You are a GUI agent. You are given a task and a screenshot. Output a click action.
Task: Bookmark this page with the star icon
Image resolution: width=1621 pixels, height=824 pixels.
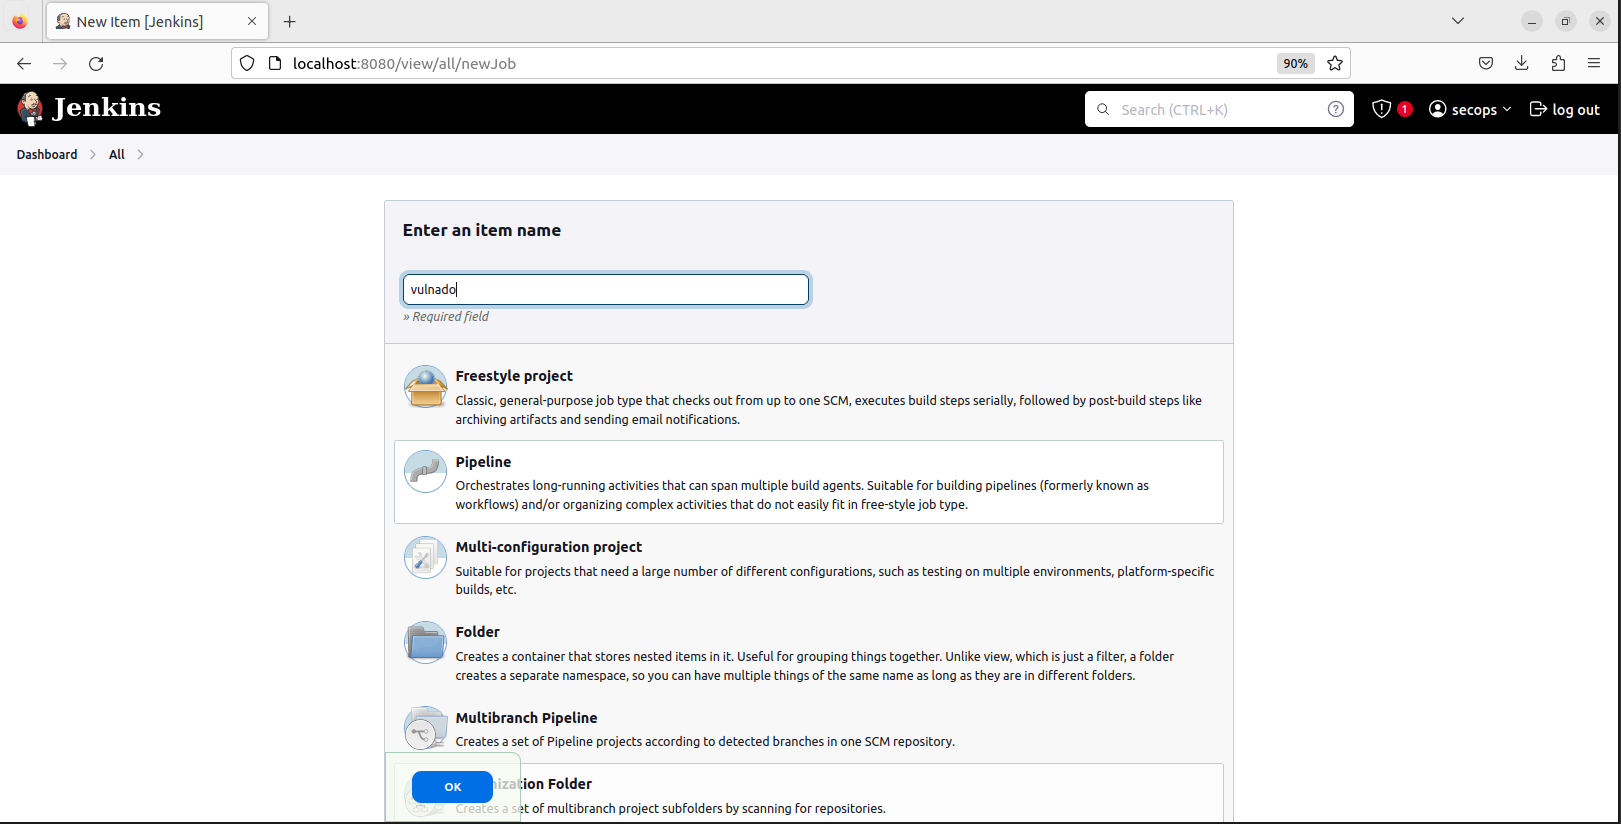(1335, 63)
